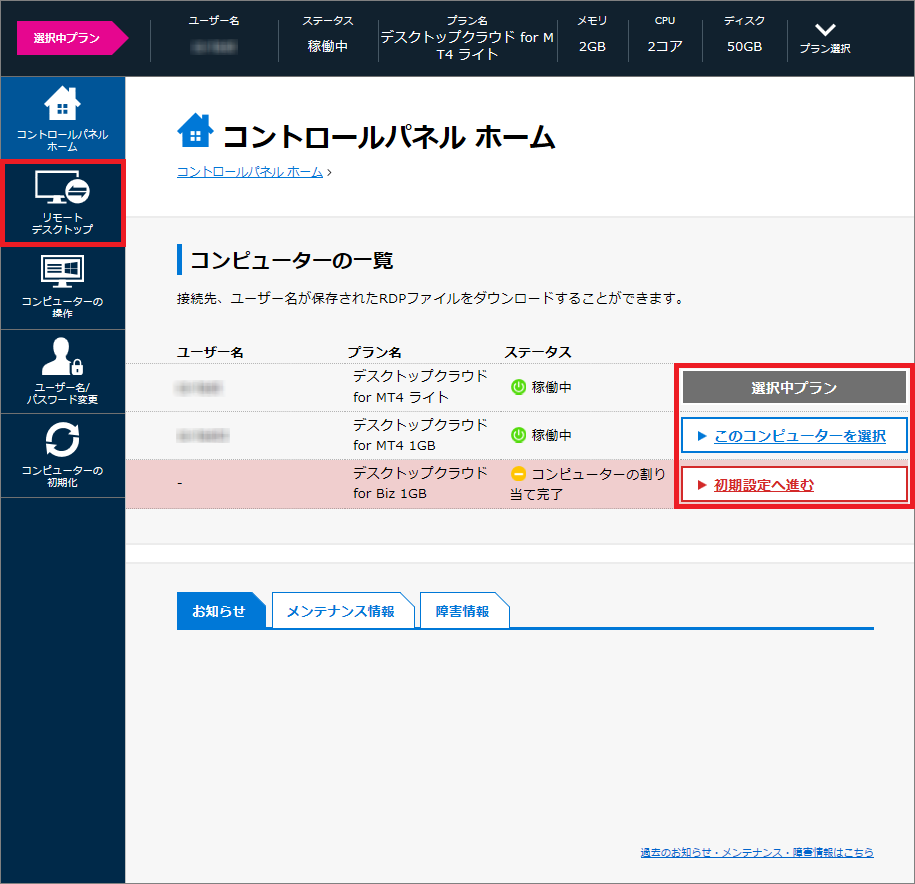The width and height of the screenshot is (915, 884).
Task: Click green power icon in MT4 ライト row
Action: (518, 387)
